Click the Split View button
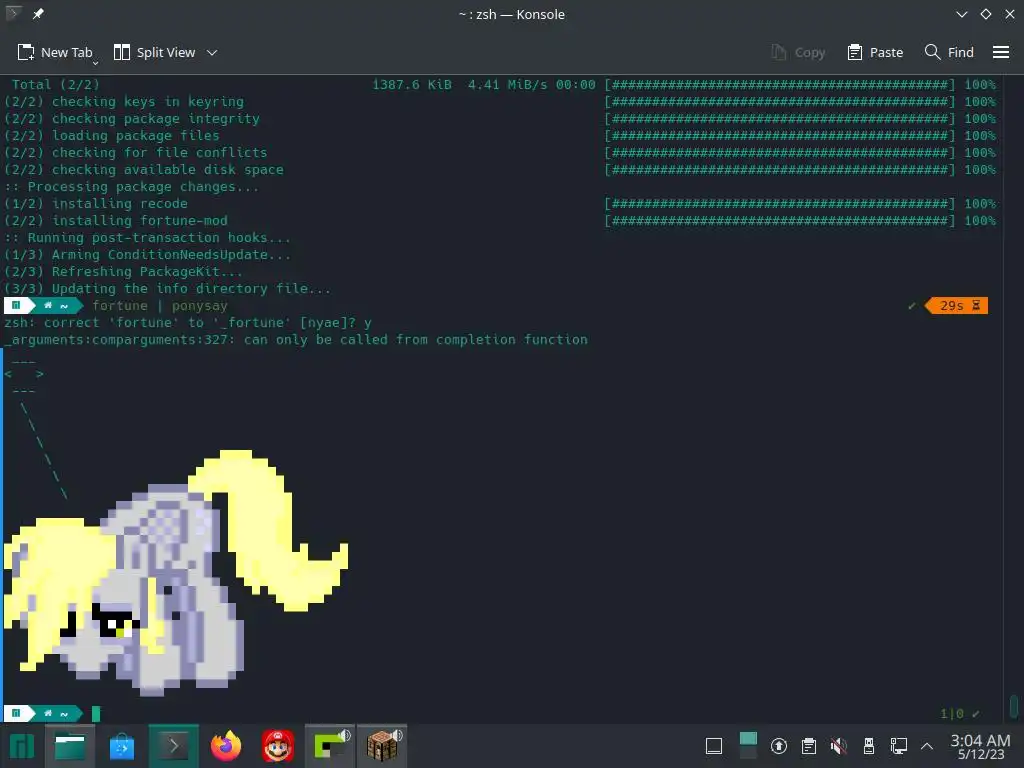 coord(155,52)
